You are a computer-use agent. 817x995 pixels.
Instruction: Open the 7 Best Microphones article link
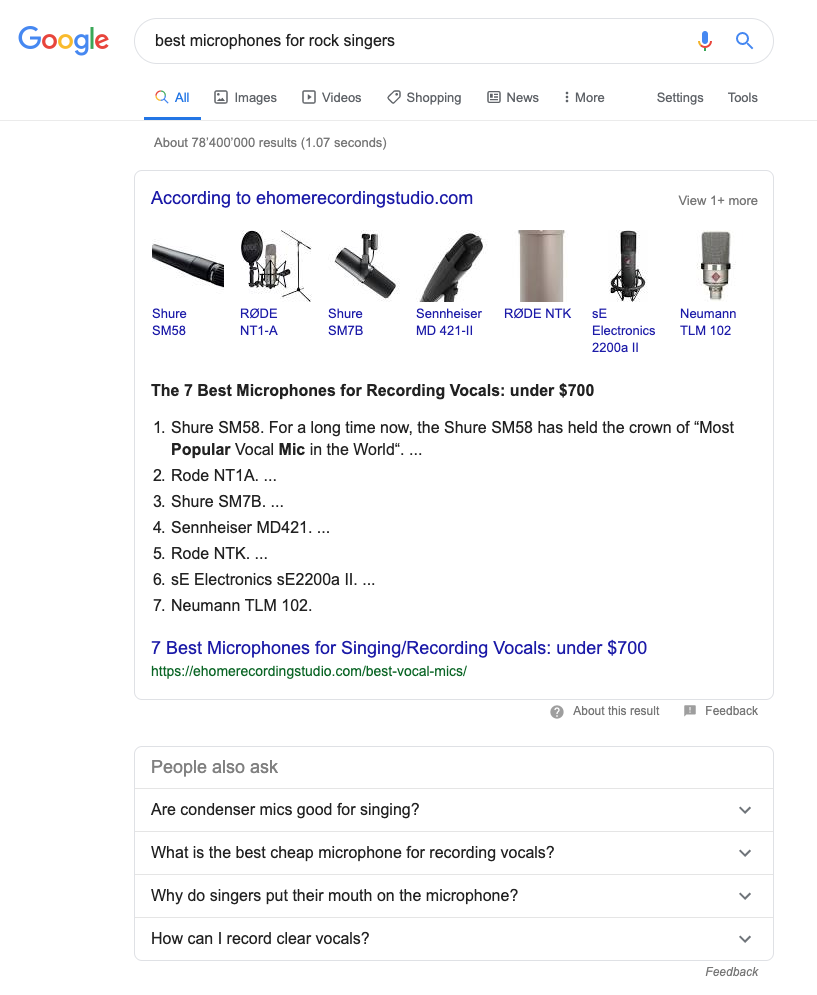tap(399, 648)
